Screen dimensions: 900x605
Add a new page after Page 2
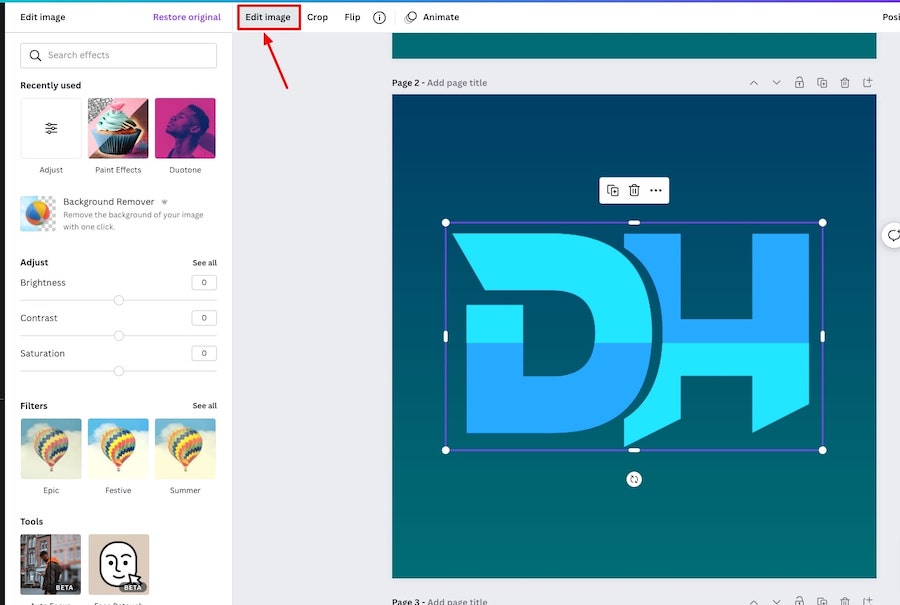coord(867,83)
